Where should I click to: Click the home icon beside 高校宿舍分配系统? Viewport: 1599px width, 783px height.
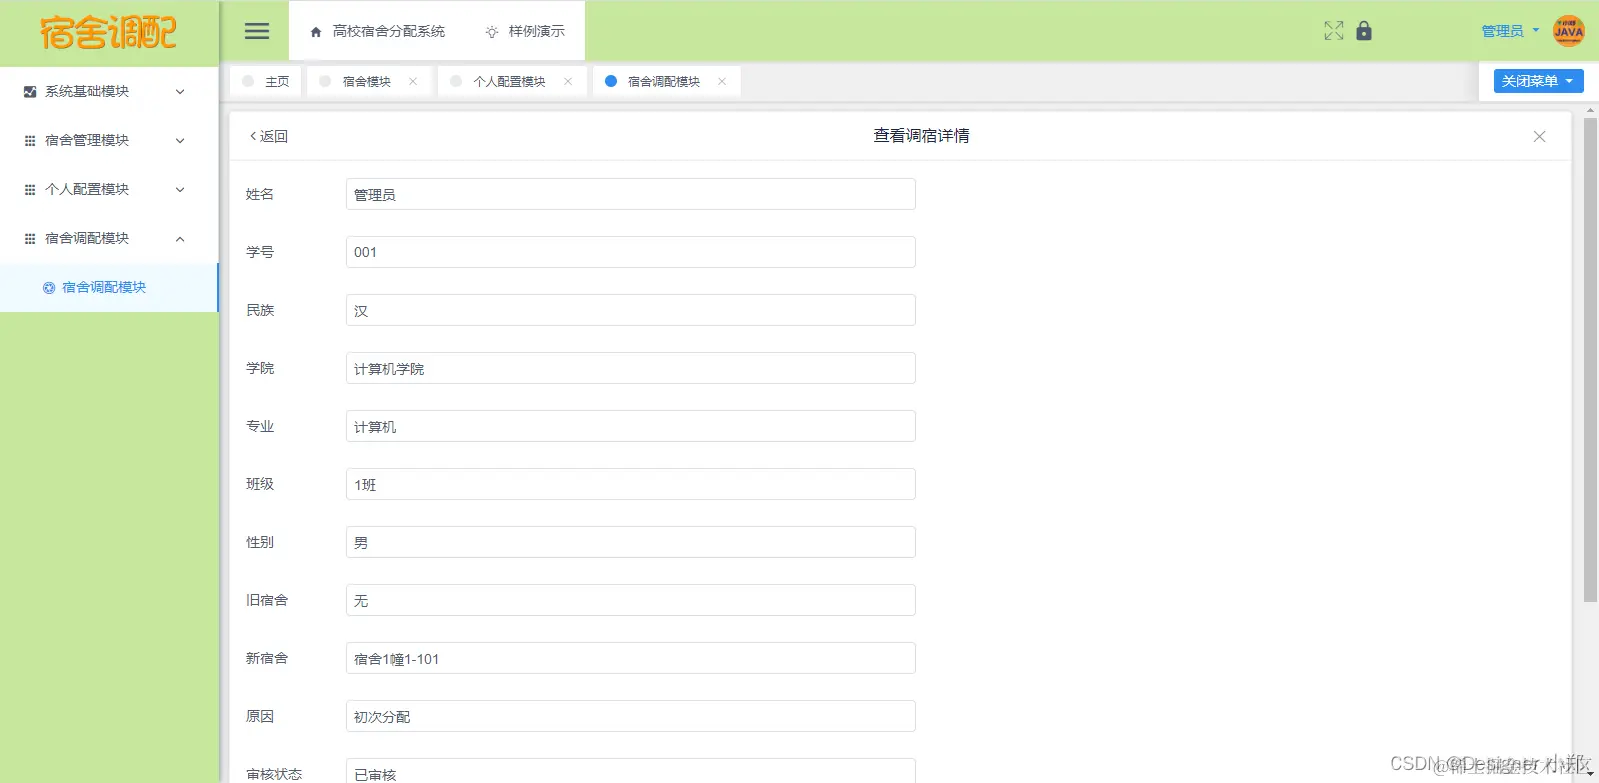pos(316,32)
